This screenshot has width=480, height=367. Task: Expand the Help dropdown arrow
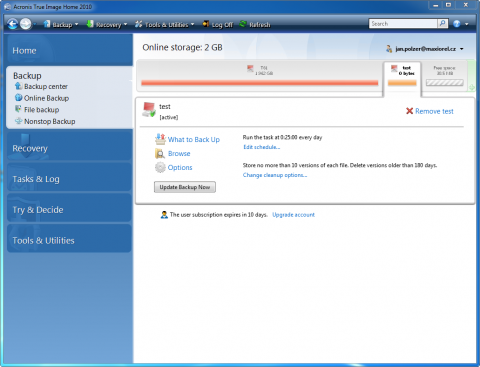[467, 24]
